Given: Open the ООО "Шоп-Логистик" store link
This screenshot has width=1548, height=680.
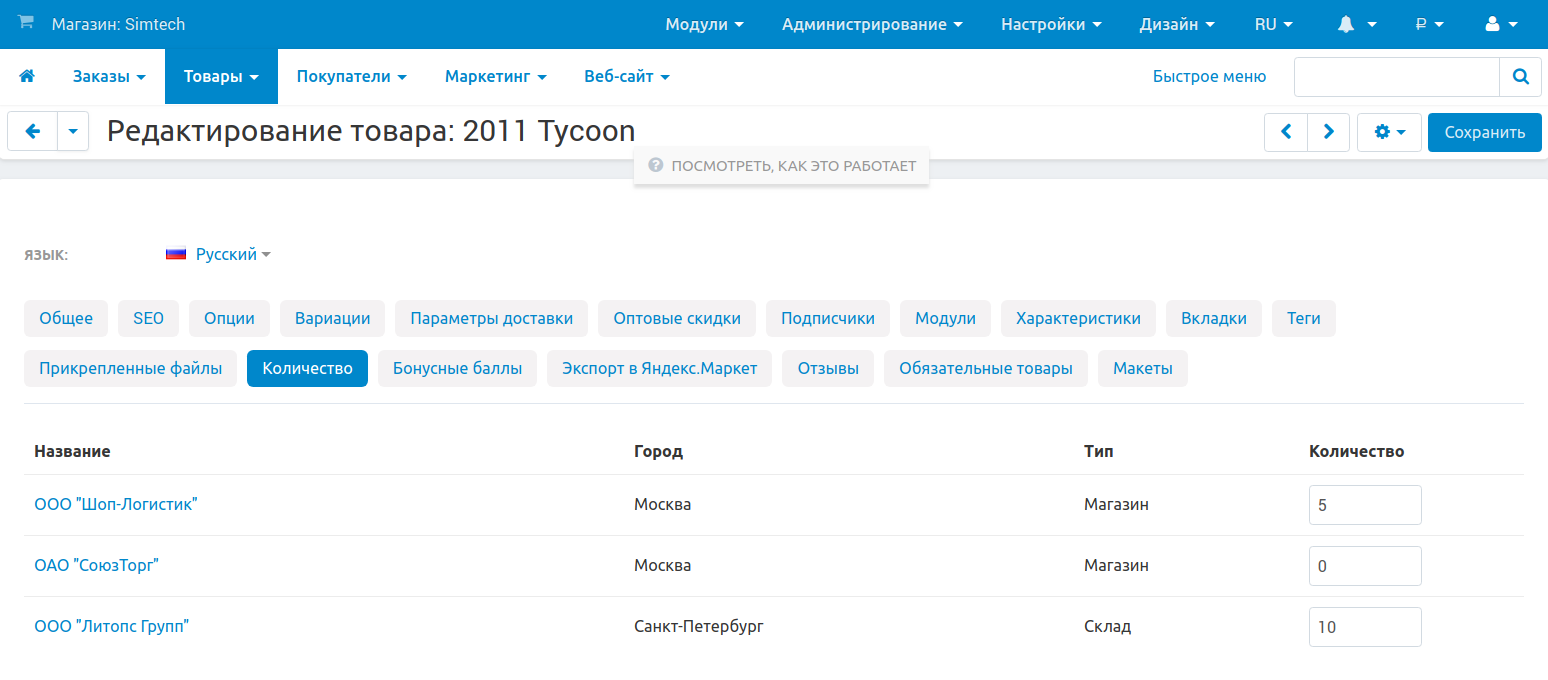Looking at the screenshot, I should pos(116,504).
